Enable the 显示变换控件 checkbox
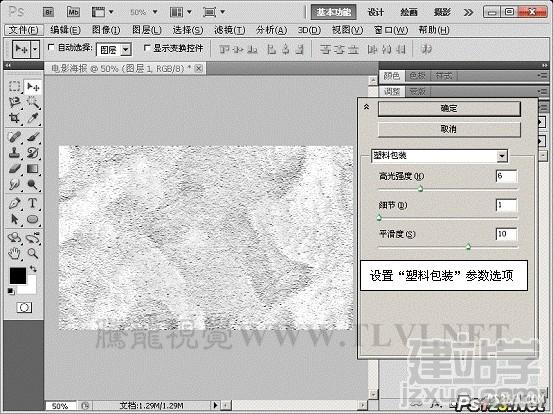The width and height of the screenshot is (553, 414). (x=147, y=47)
